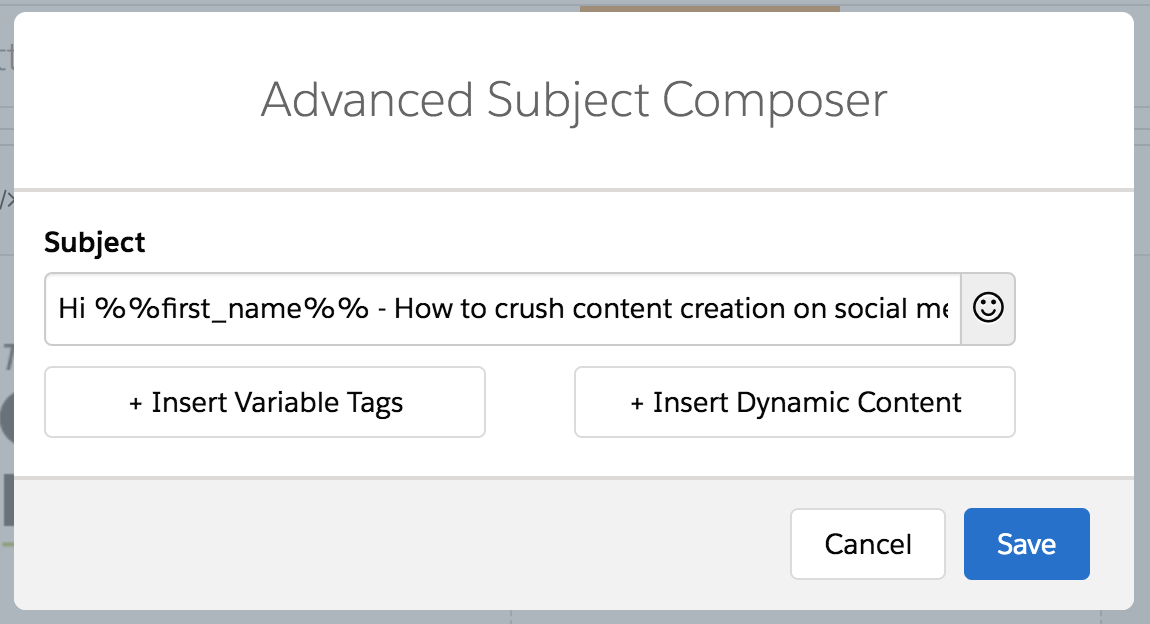Click the word "How" in the subject

pyautogui.click(x=420, y=309)
